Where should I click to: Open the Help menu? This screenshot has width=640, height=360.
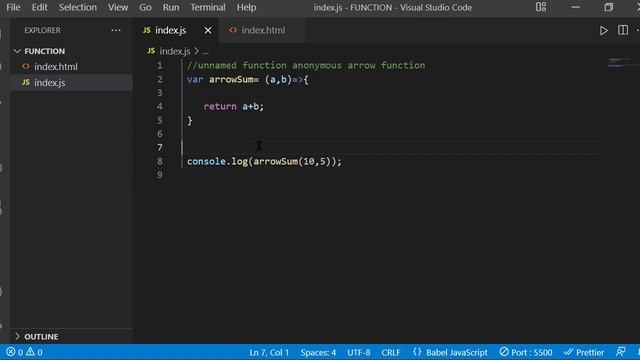246,7
